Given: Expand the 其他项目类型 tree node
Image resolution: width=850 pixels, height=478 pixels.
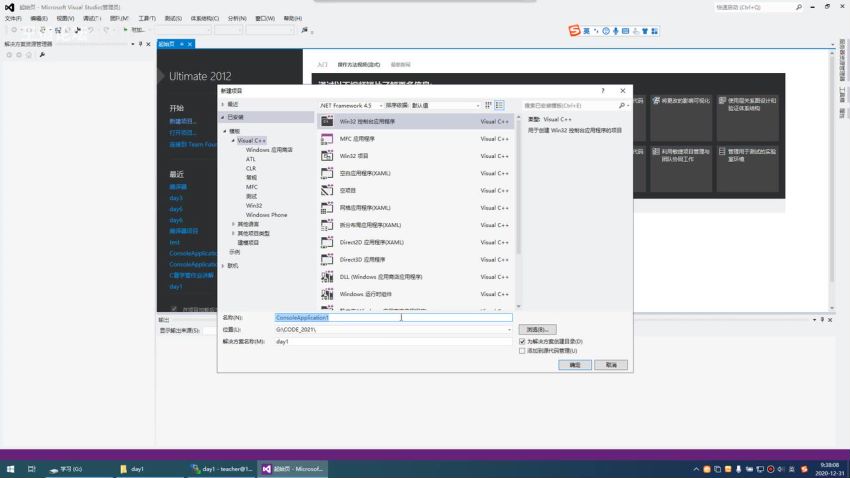Looking at the screenshot, I should [x=233, y=233].
